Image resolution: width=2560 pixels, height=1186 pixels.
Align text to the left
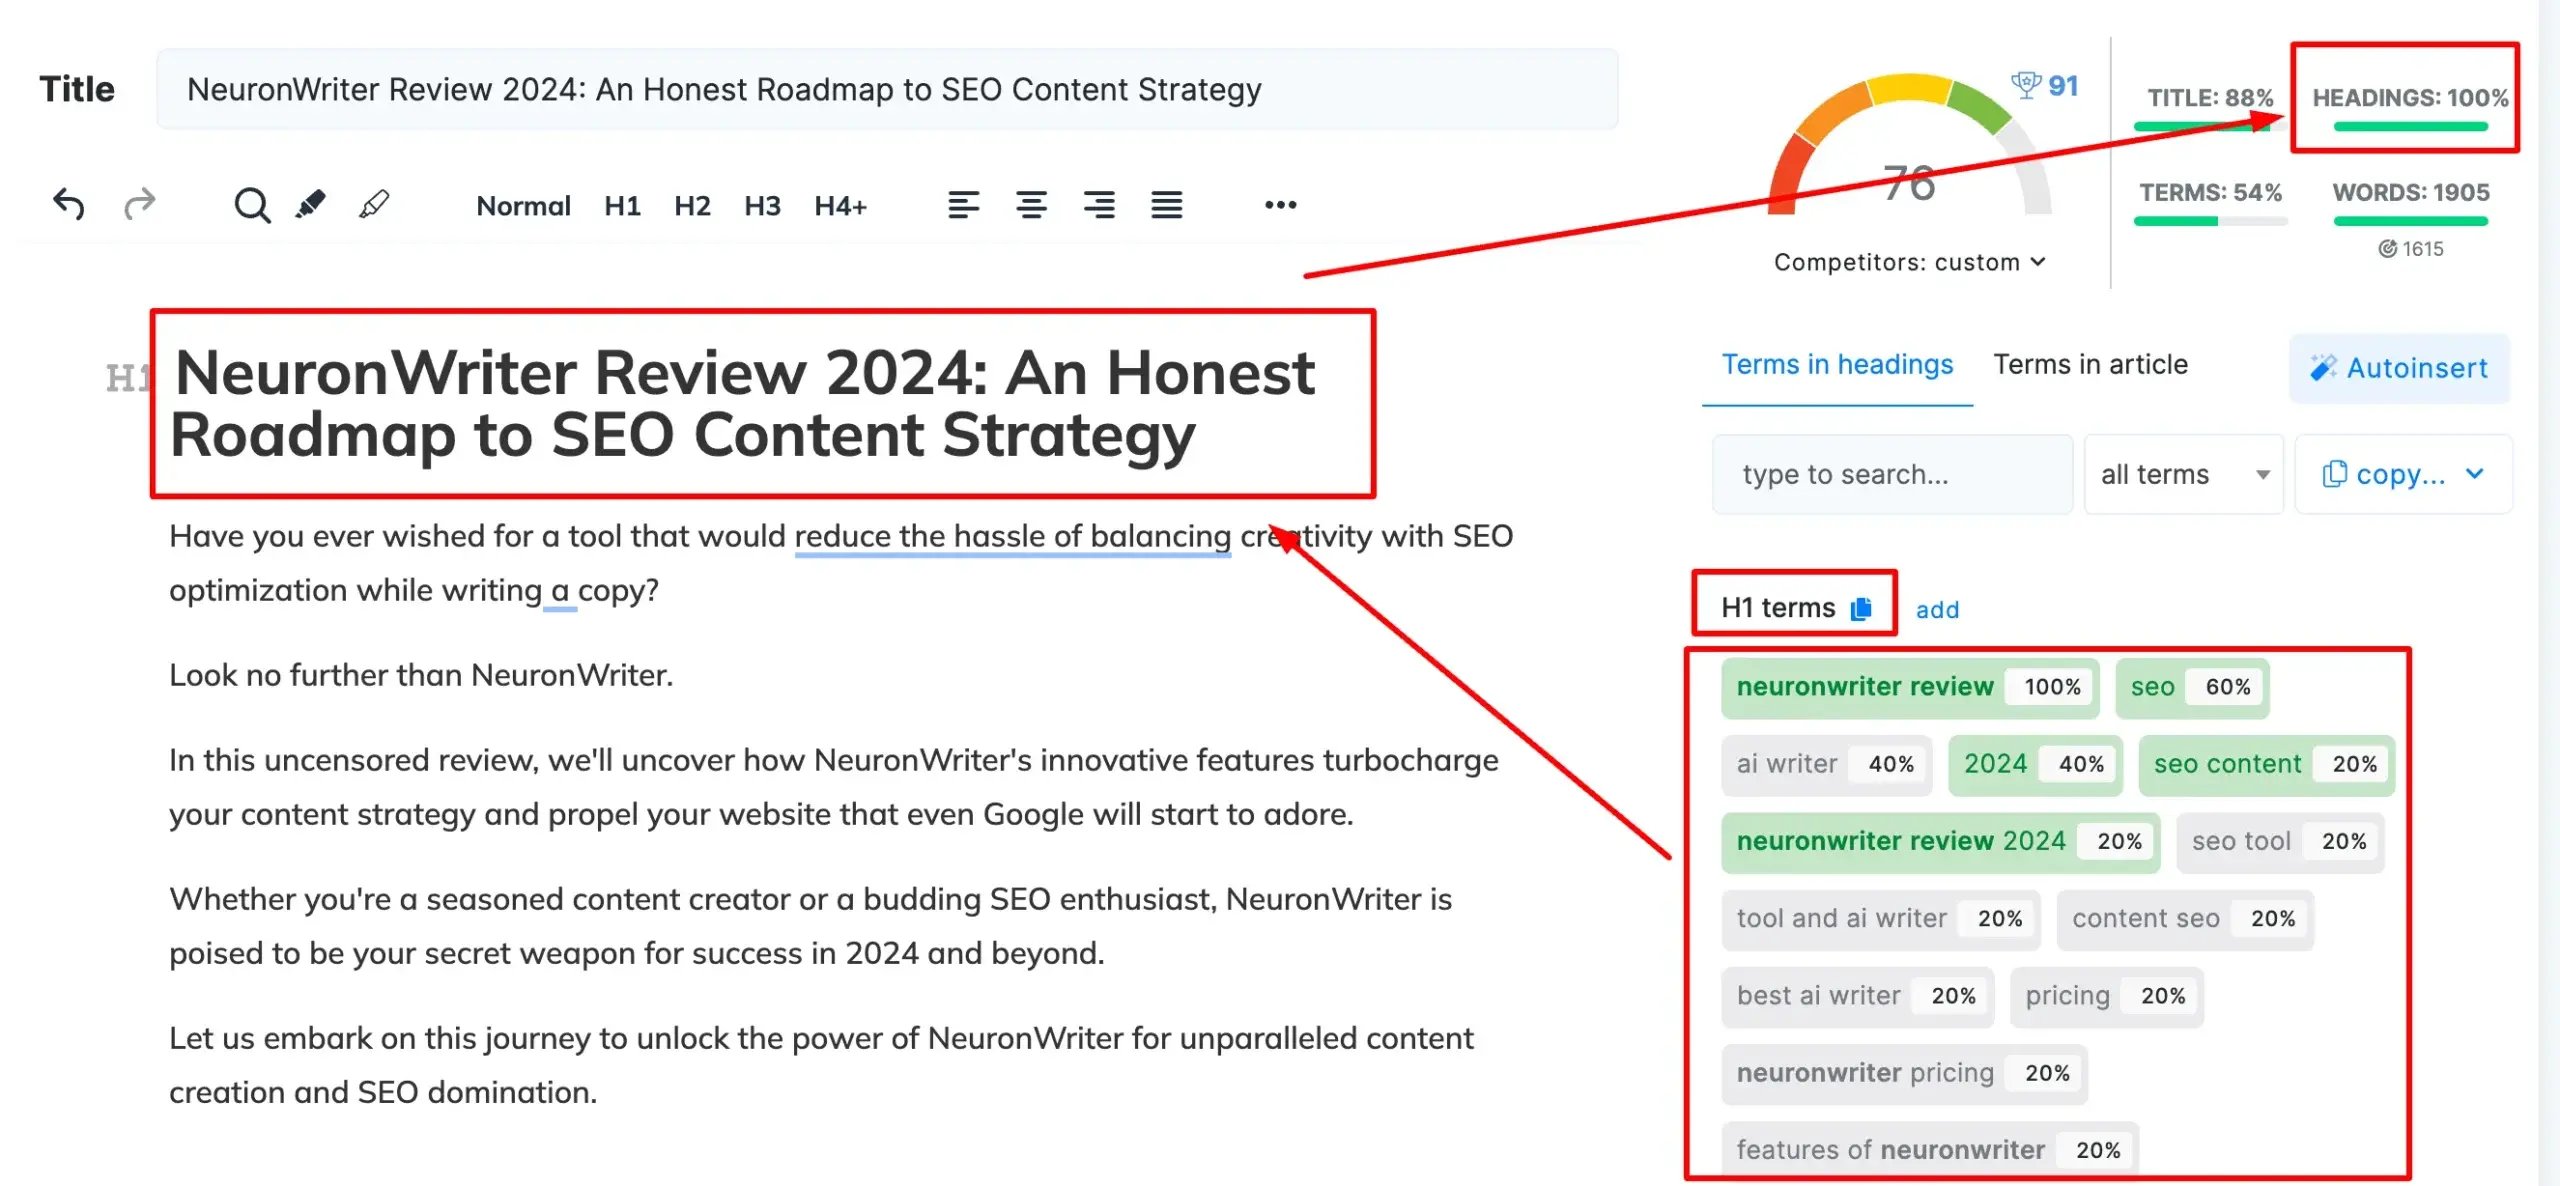tap(963, 205)
